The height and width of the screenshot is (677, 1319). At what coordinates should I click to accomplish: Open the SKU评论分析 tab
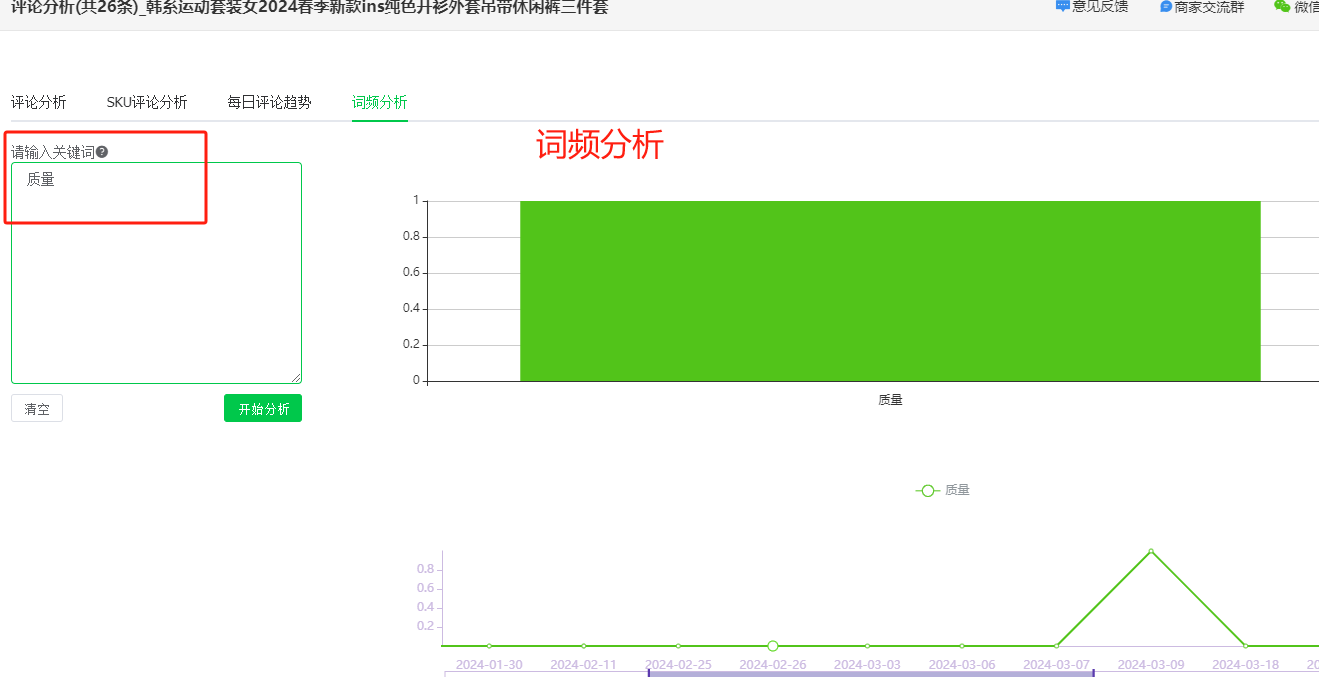[146, 101]
